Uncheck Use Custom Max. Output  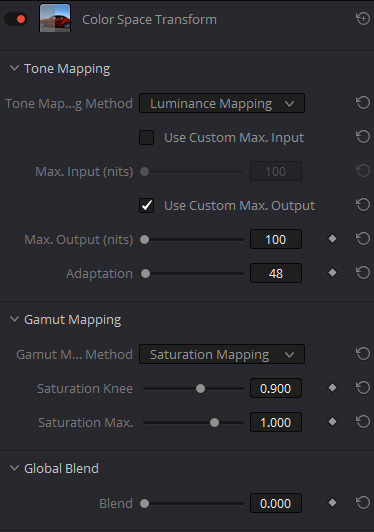pos(147,206)
